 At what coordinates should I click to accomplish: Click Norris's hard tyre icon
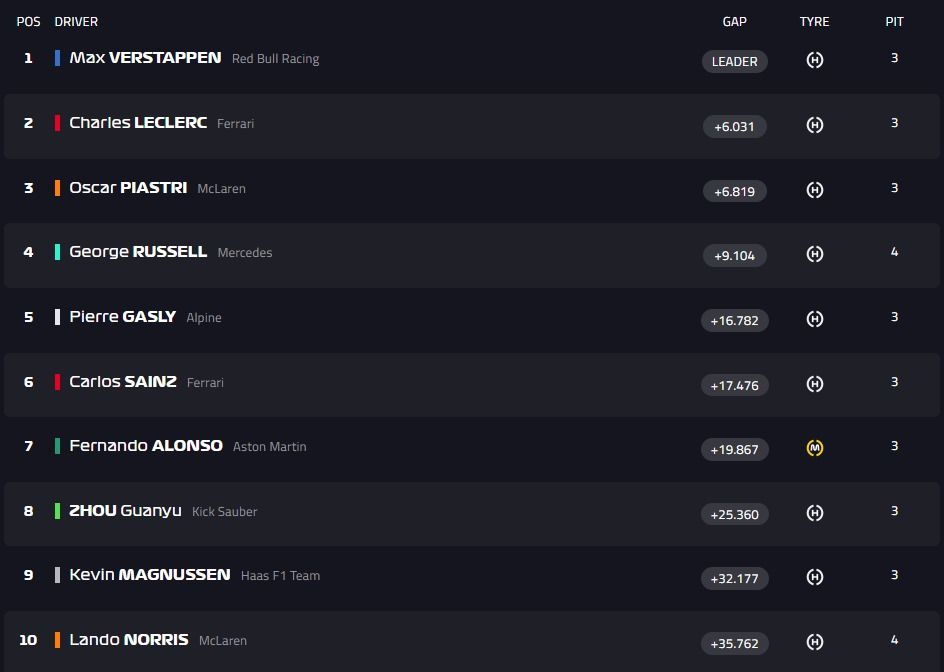[814, 642]
